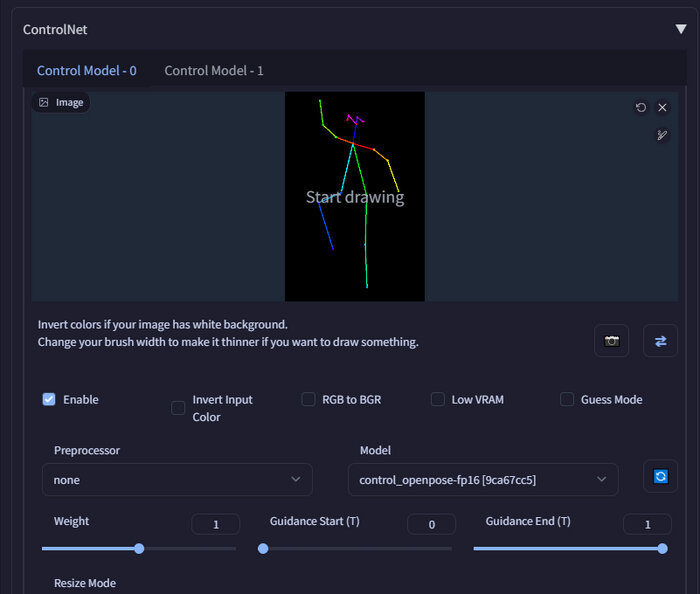This screenshot has width=700, height=594.
Task: Check the RGB to BGR checkbox
Action: (x=308, y=399)
